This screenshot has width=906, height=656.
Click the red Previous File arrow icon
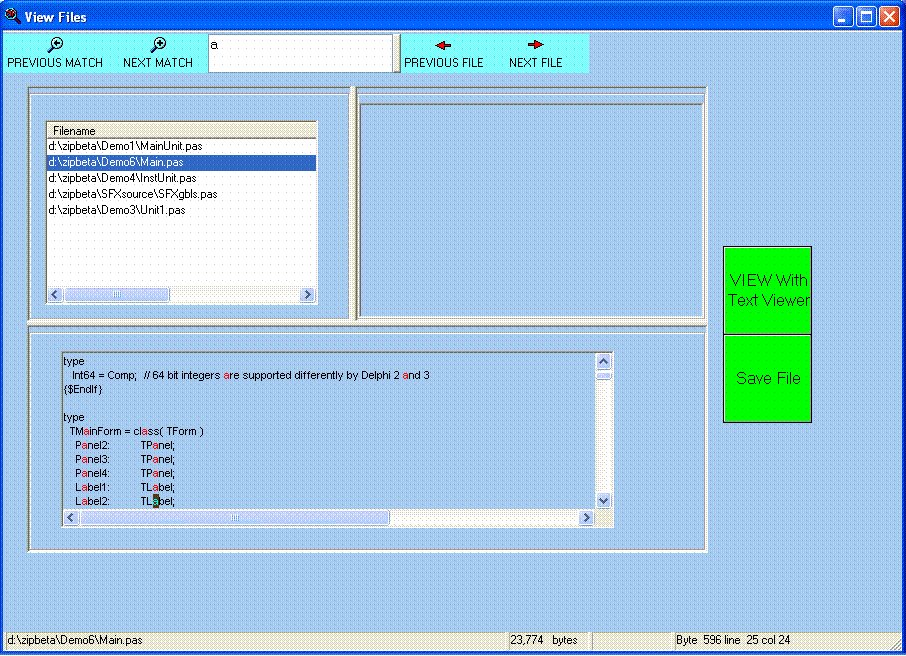coord(443,45)
